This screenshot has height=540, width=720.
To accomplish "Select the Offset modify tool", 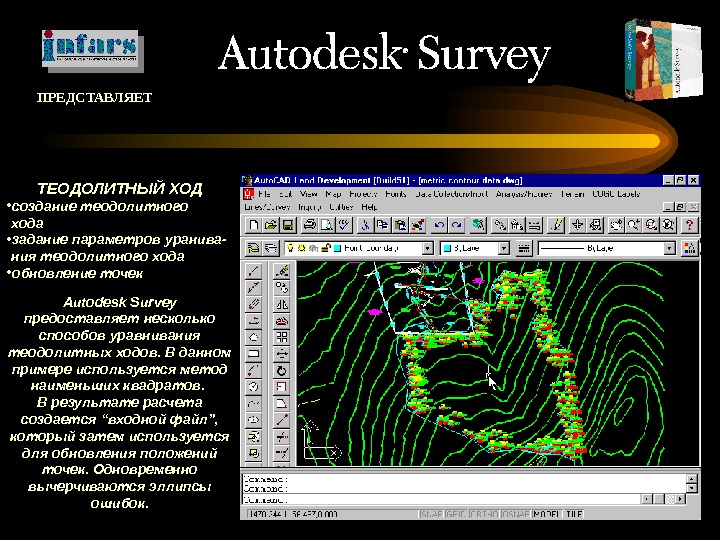I will click(x=282, y=321).
